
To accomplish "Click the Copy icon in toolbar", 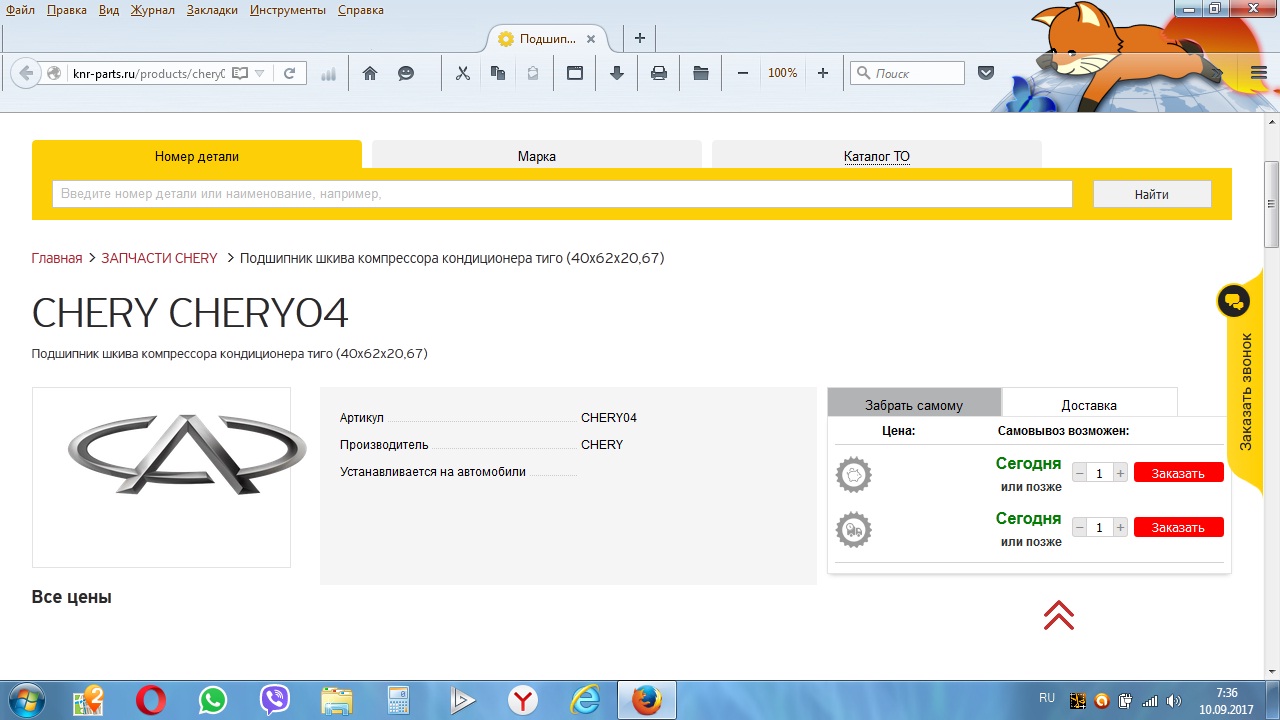I will click(498, 73).
